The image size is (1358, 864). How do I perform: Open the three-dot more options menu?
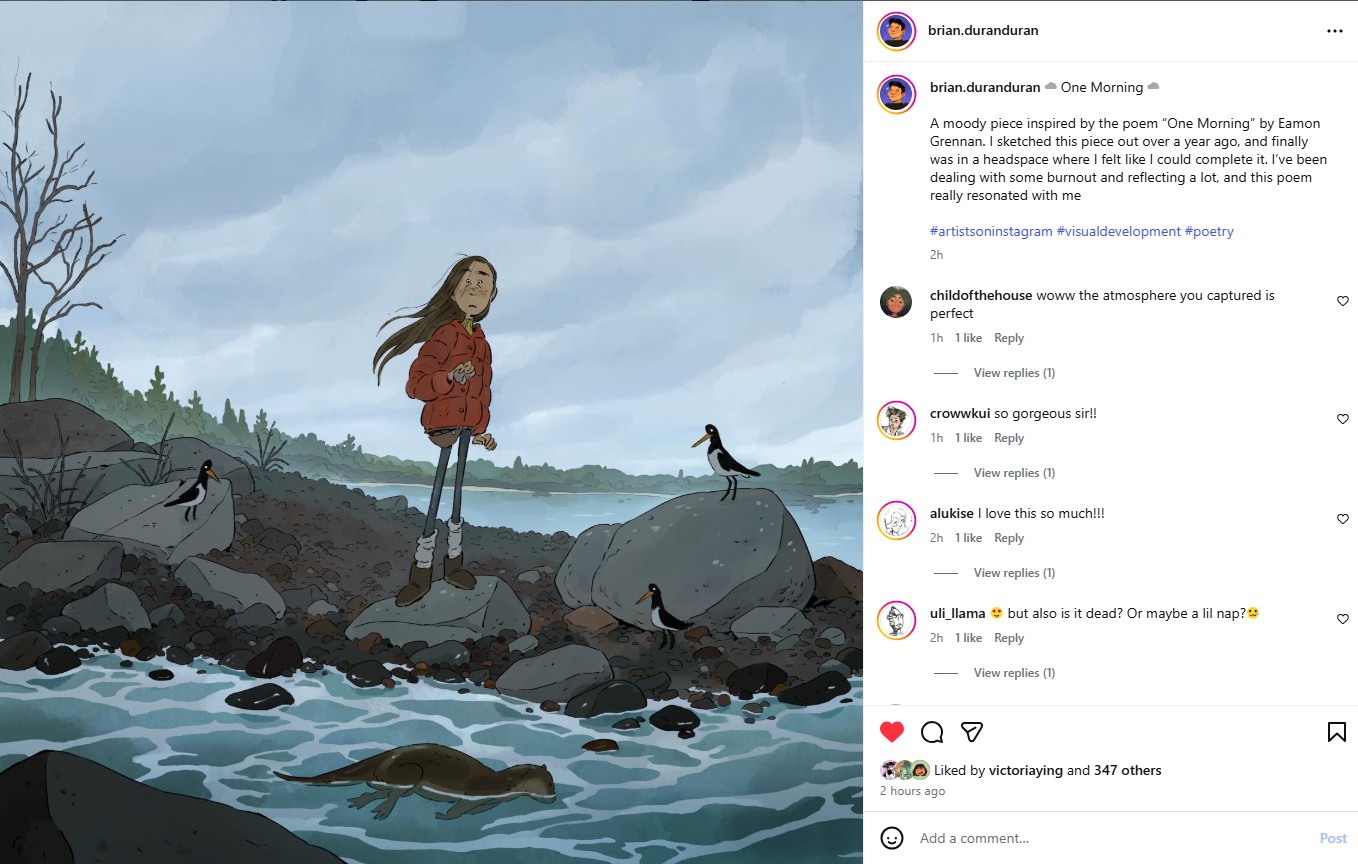[x=1334, y=31]
